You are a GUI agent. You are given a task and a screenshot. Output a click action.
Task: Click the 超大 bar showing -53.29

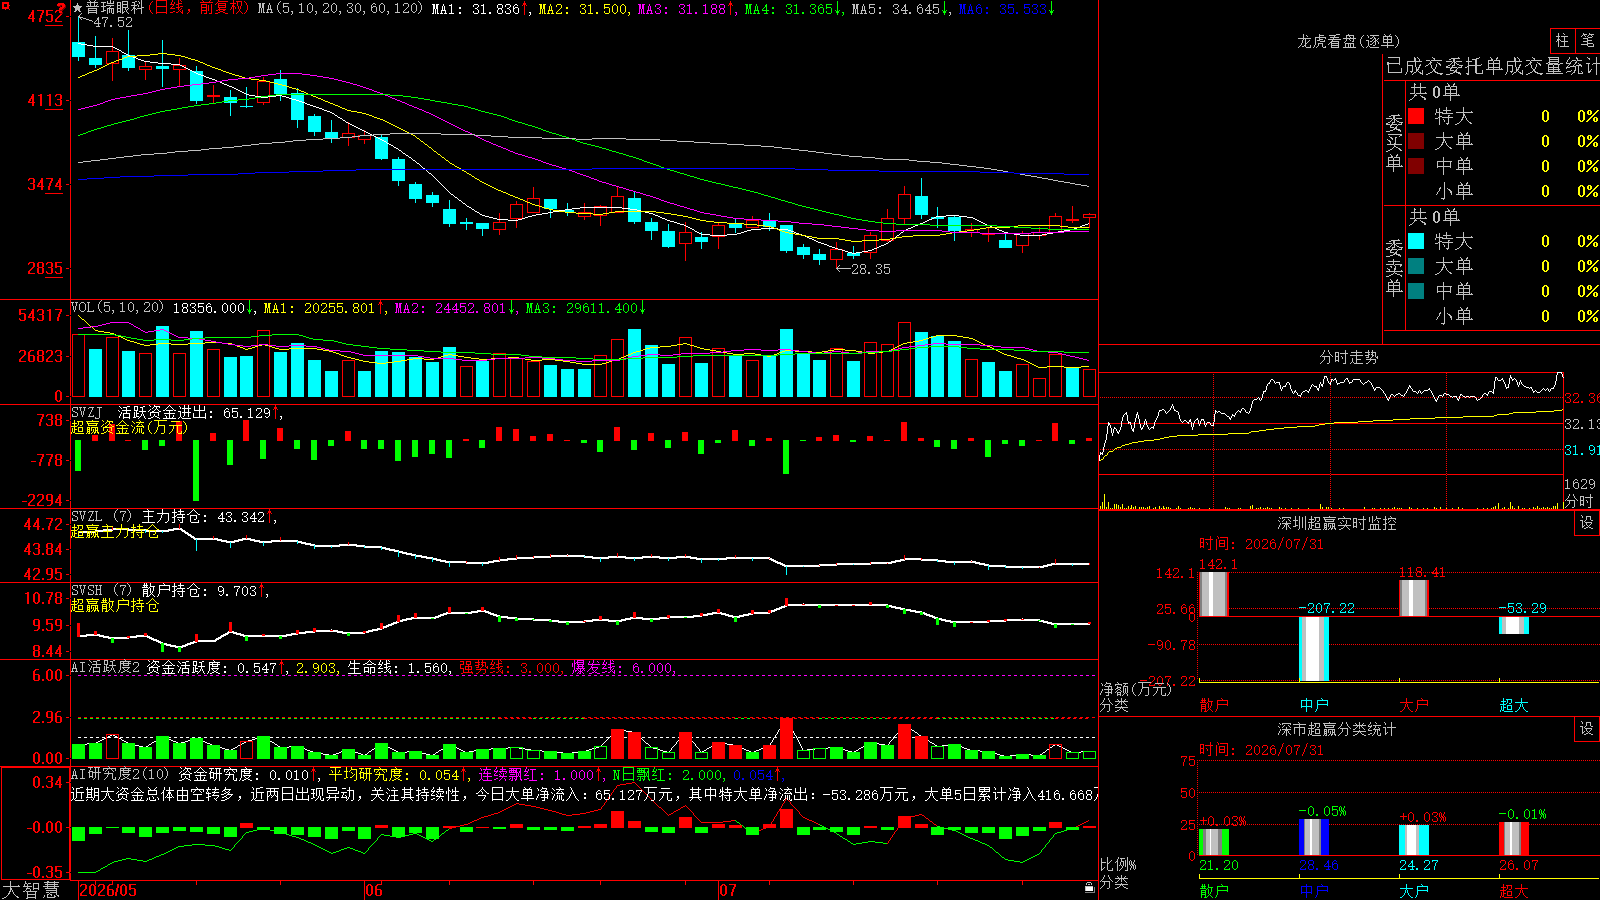tap(1513, 625)
